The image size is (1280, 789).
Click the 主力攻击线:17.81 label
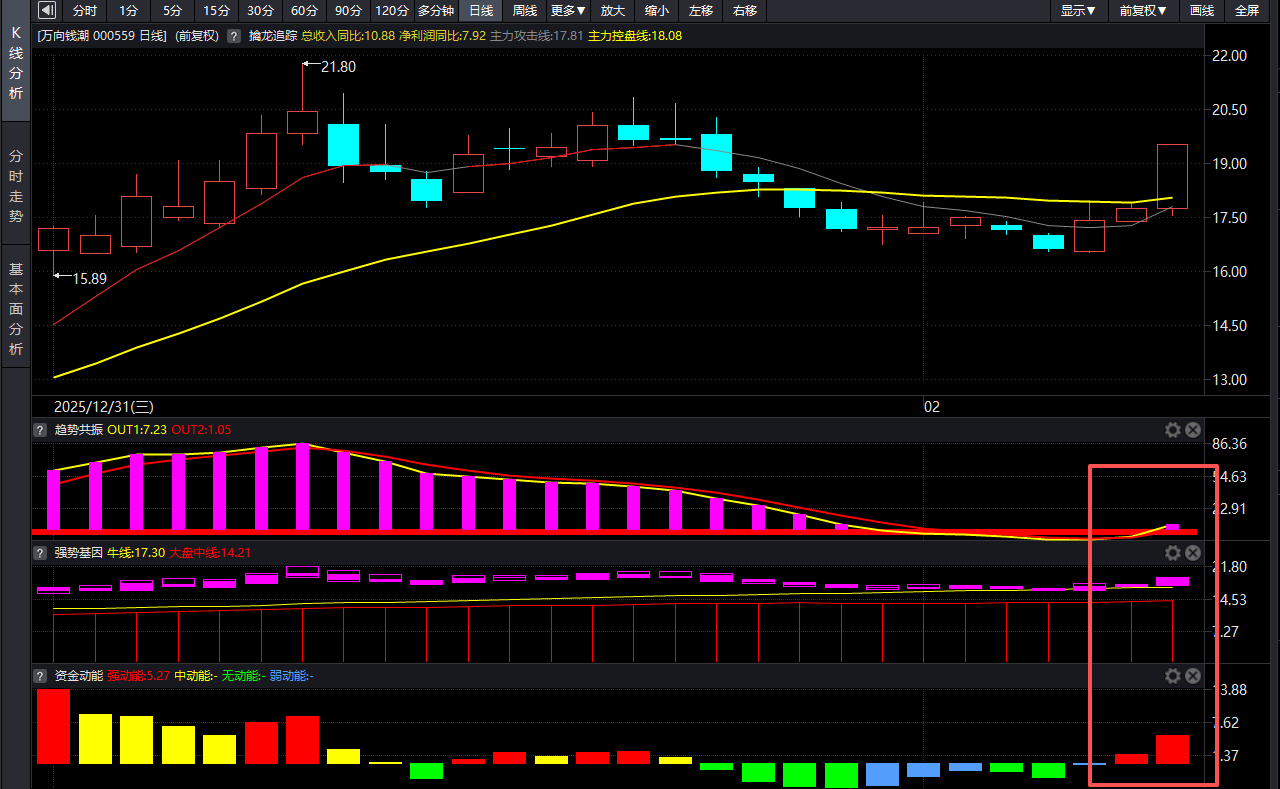[536, 36]
